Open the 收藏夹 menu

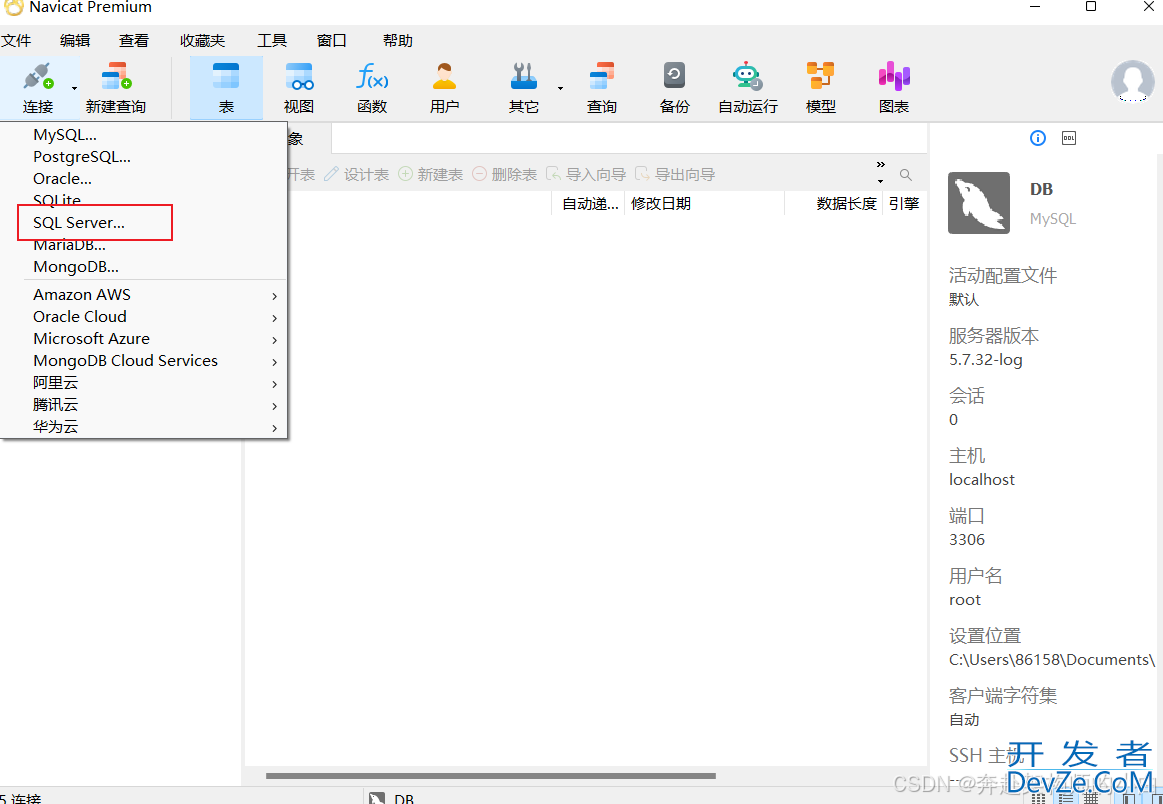point(202,41)
